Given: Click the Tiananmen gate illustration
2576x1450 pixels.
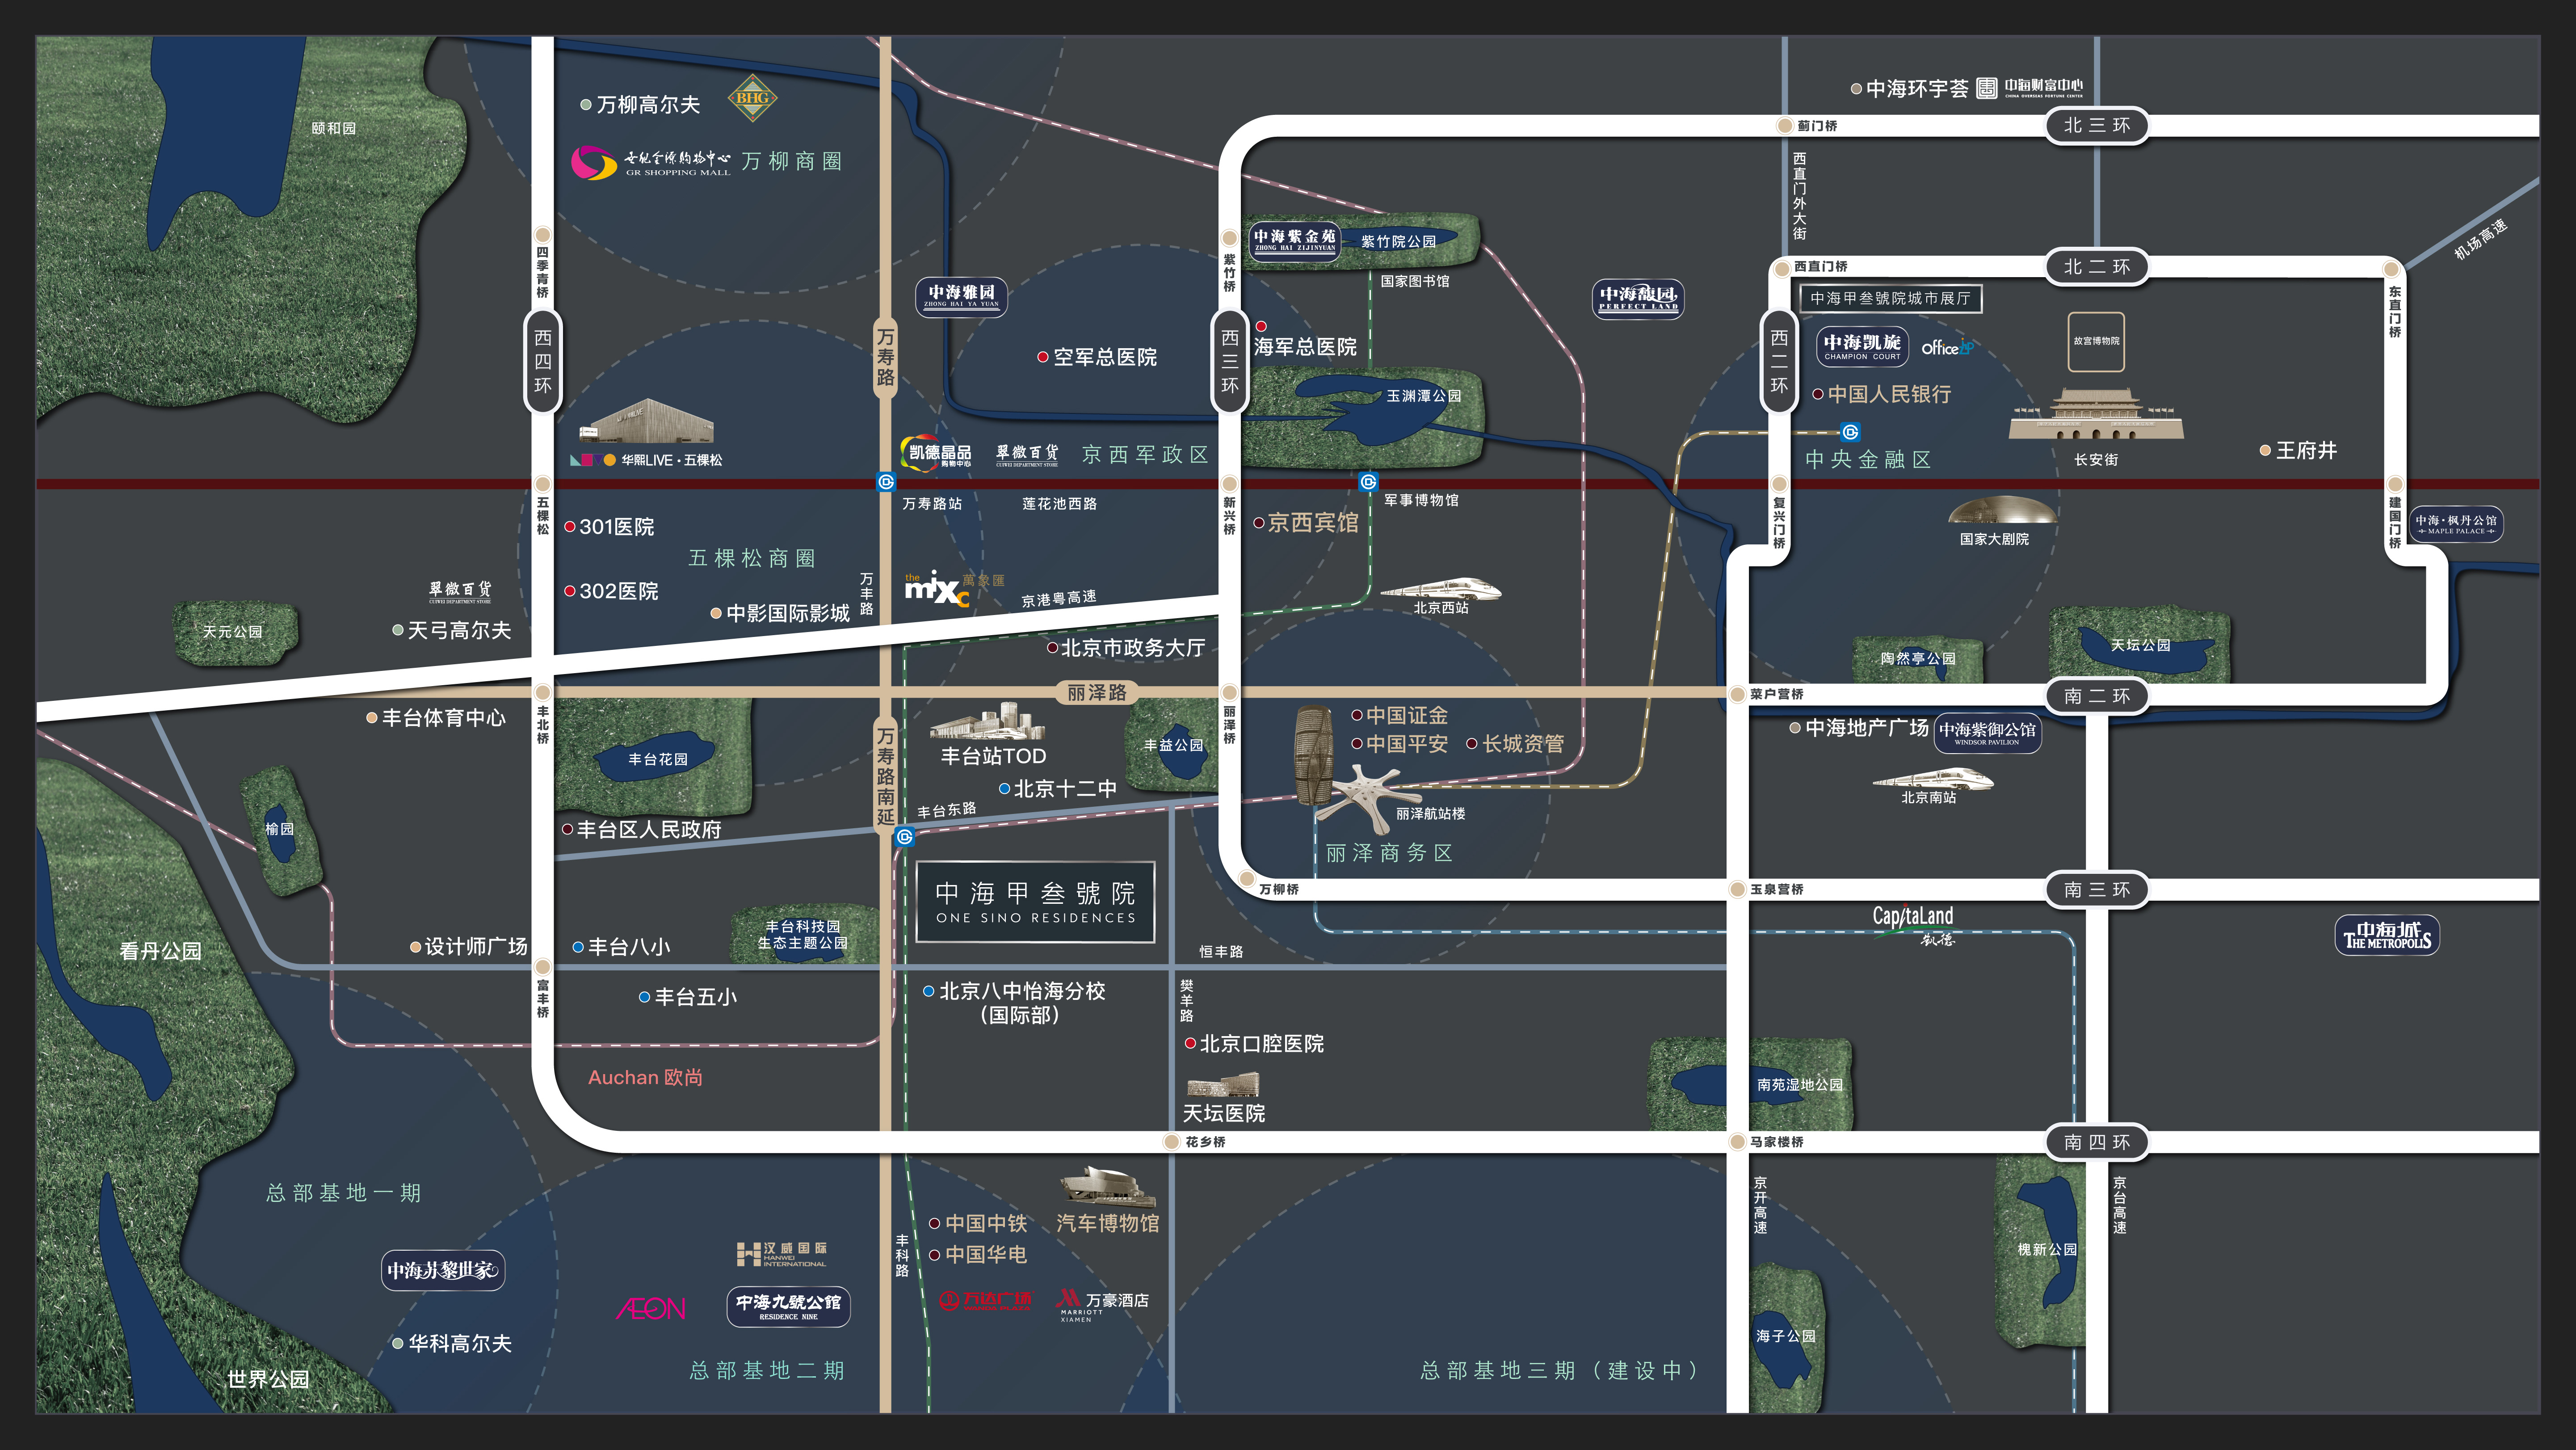Looking at the screenshot, I should pos(2096,415).
